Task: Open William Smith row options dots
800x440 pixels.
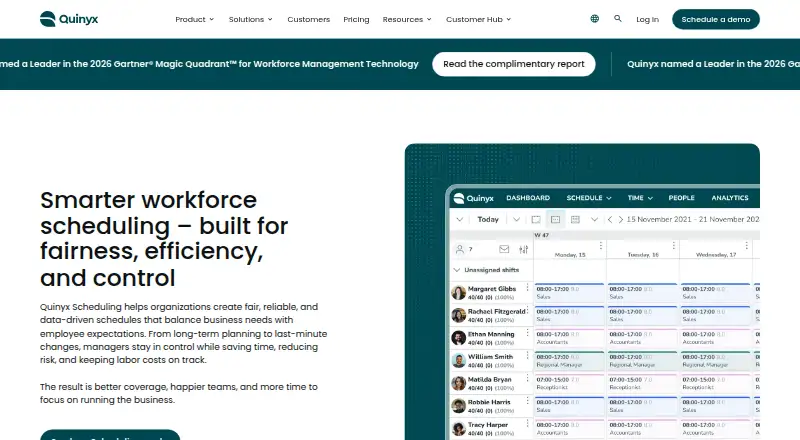Action: click(528, 355)
